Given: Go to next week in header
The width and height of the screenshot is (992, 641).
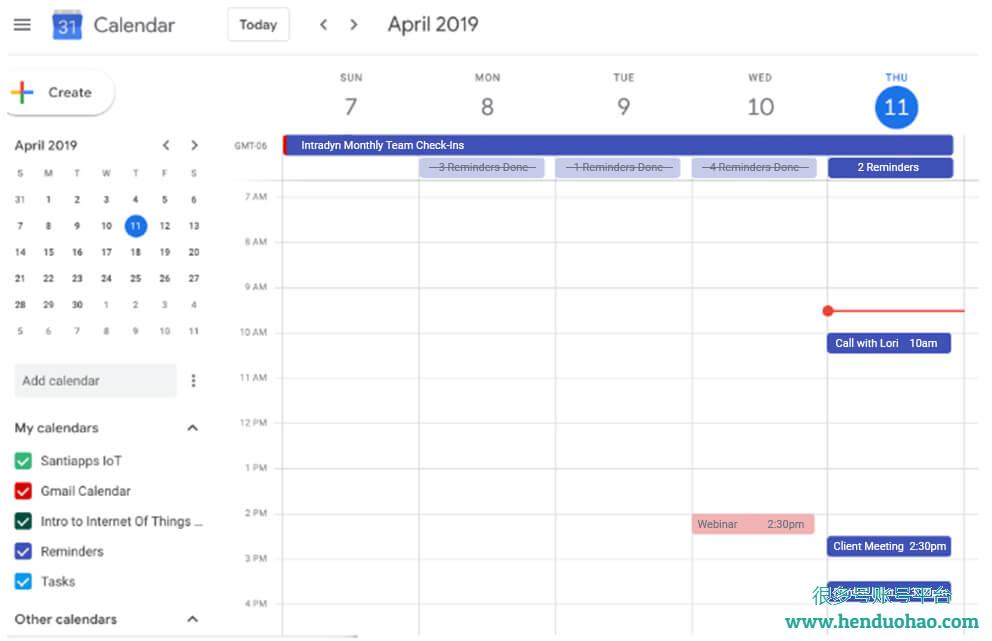Looking at the screenshot, I should pyautogui.click(x=354, y=25).
